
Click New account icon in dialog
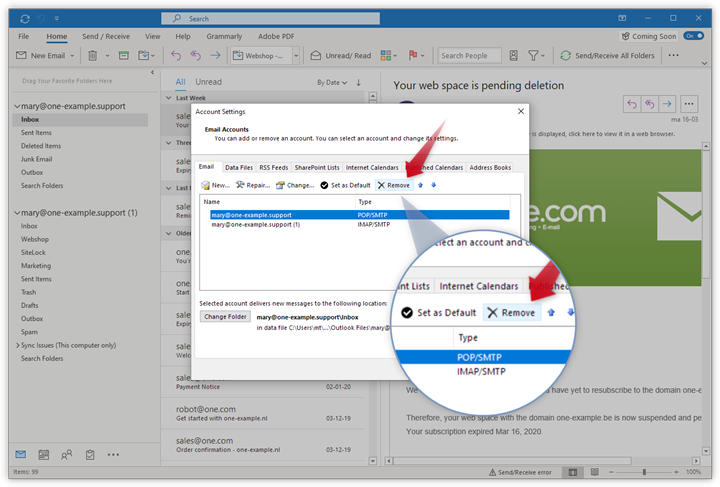click(215, 185)
